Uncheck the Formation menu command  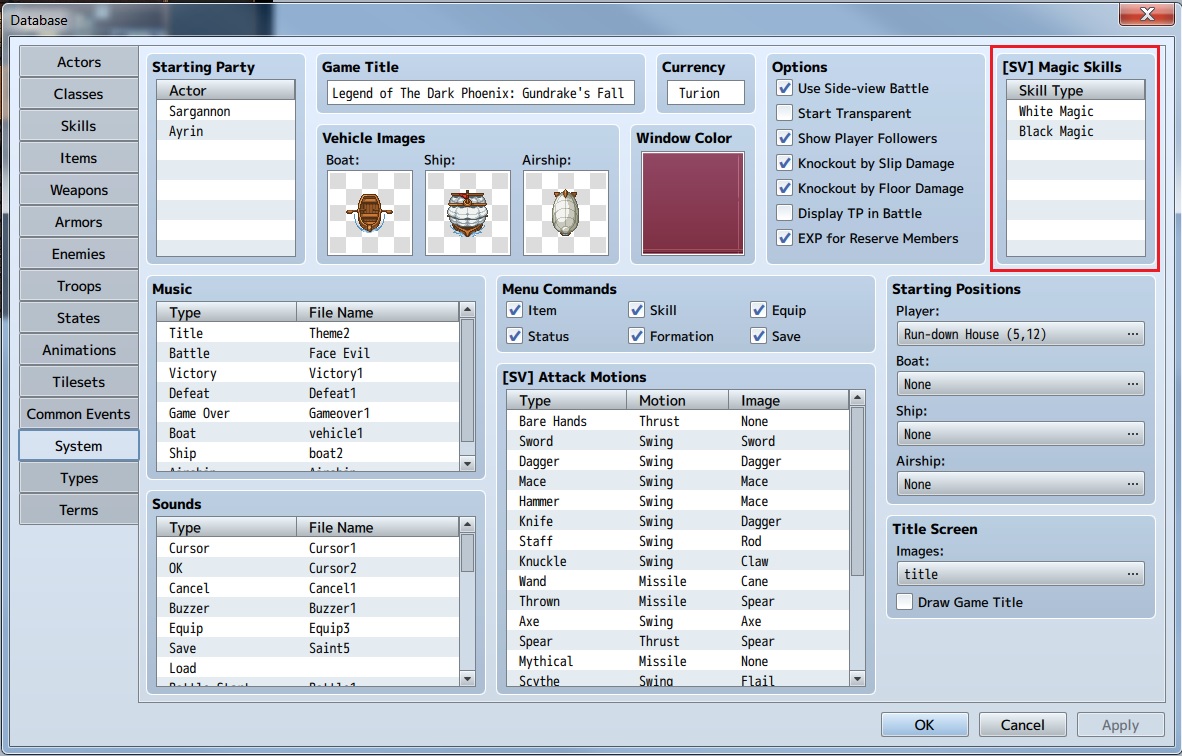coord(636,336)
